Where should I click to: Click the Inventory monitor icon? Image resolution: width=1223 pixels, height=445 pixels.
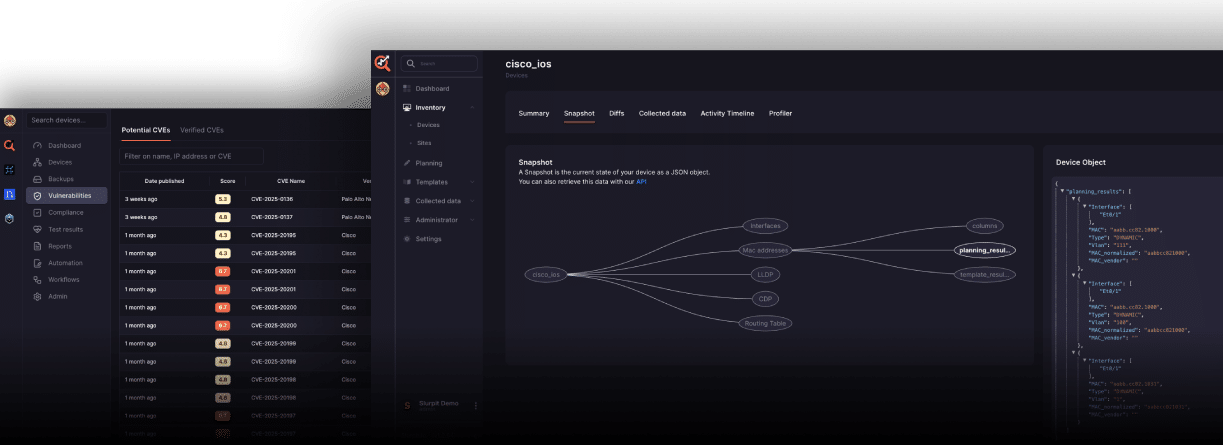click(x=407, y=107)
